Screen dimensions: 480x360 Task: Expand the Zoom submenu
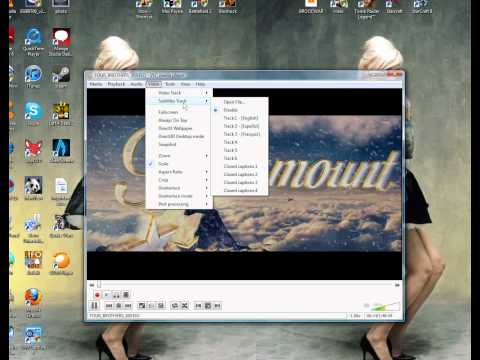pyautogui.click(x=179, y=156)
